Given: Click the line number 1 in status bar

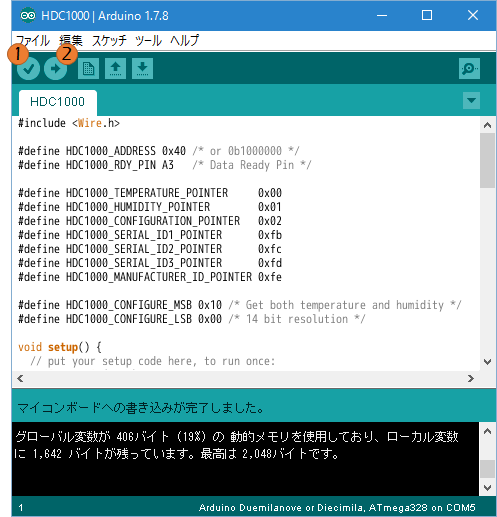Looking at the screenshot, I should pyautogui.click(x=21, y=508).
